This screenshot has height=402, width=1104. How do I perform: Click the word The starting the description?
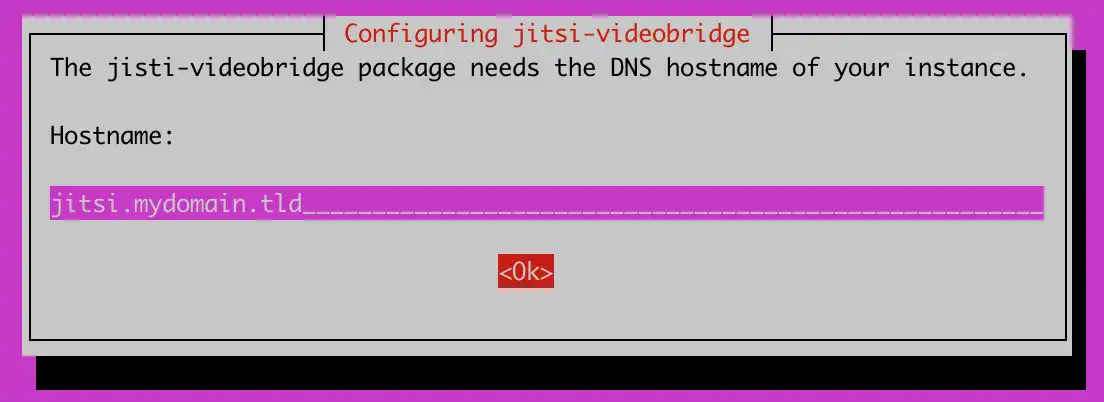(x=70, y=68)
